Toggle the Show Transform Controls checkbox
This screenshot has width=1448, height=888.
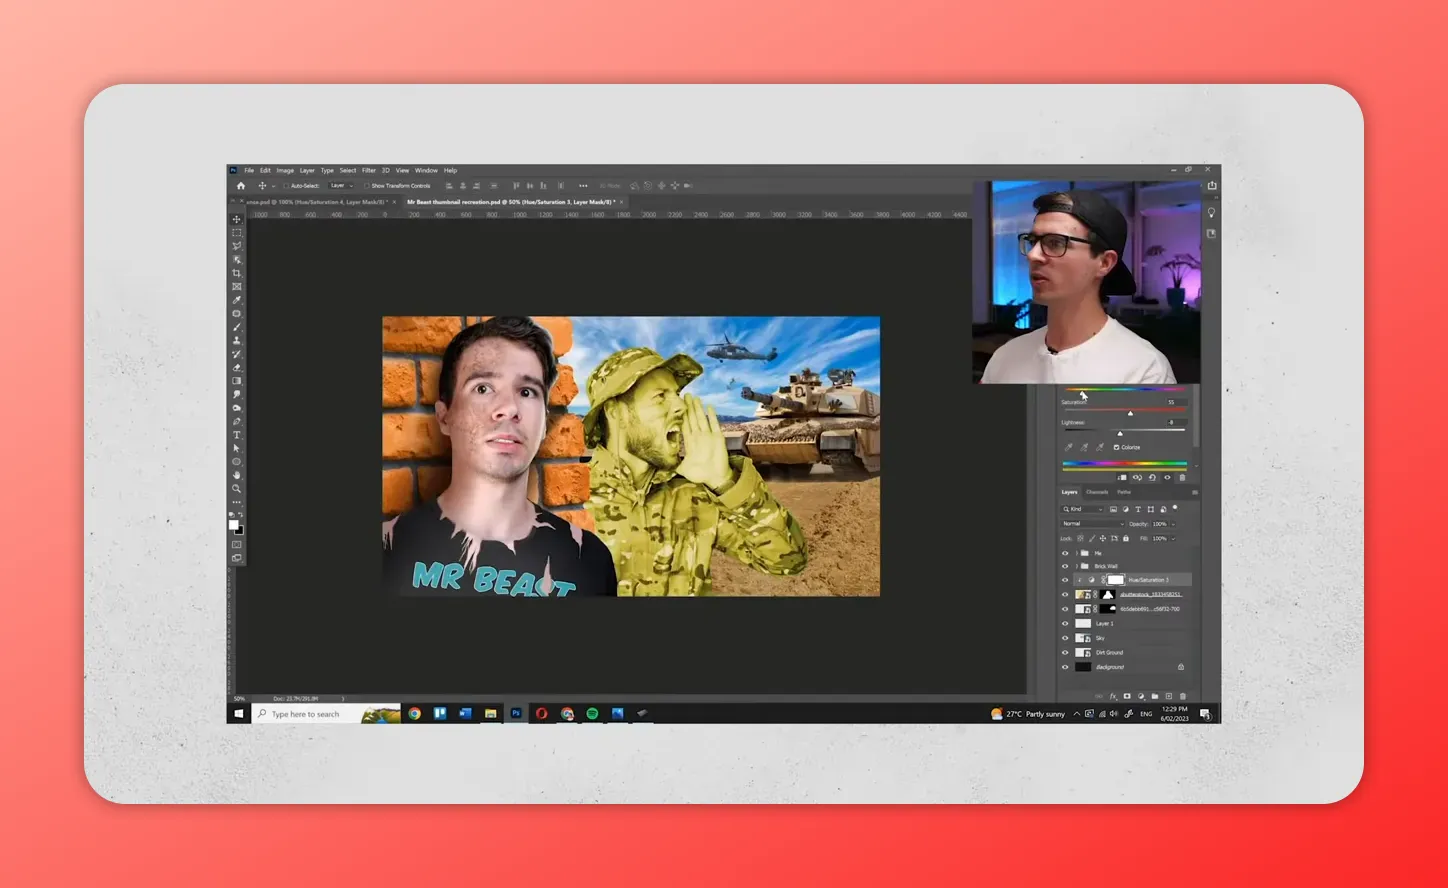[366, 186]
